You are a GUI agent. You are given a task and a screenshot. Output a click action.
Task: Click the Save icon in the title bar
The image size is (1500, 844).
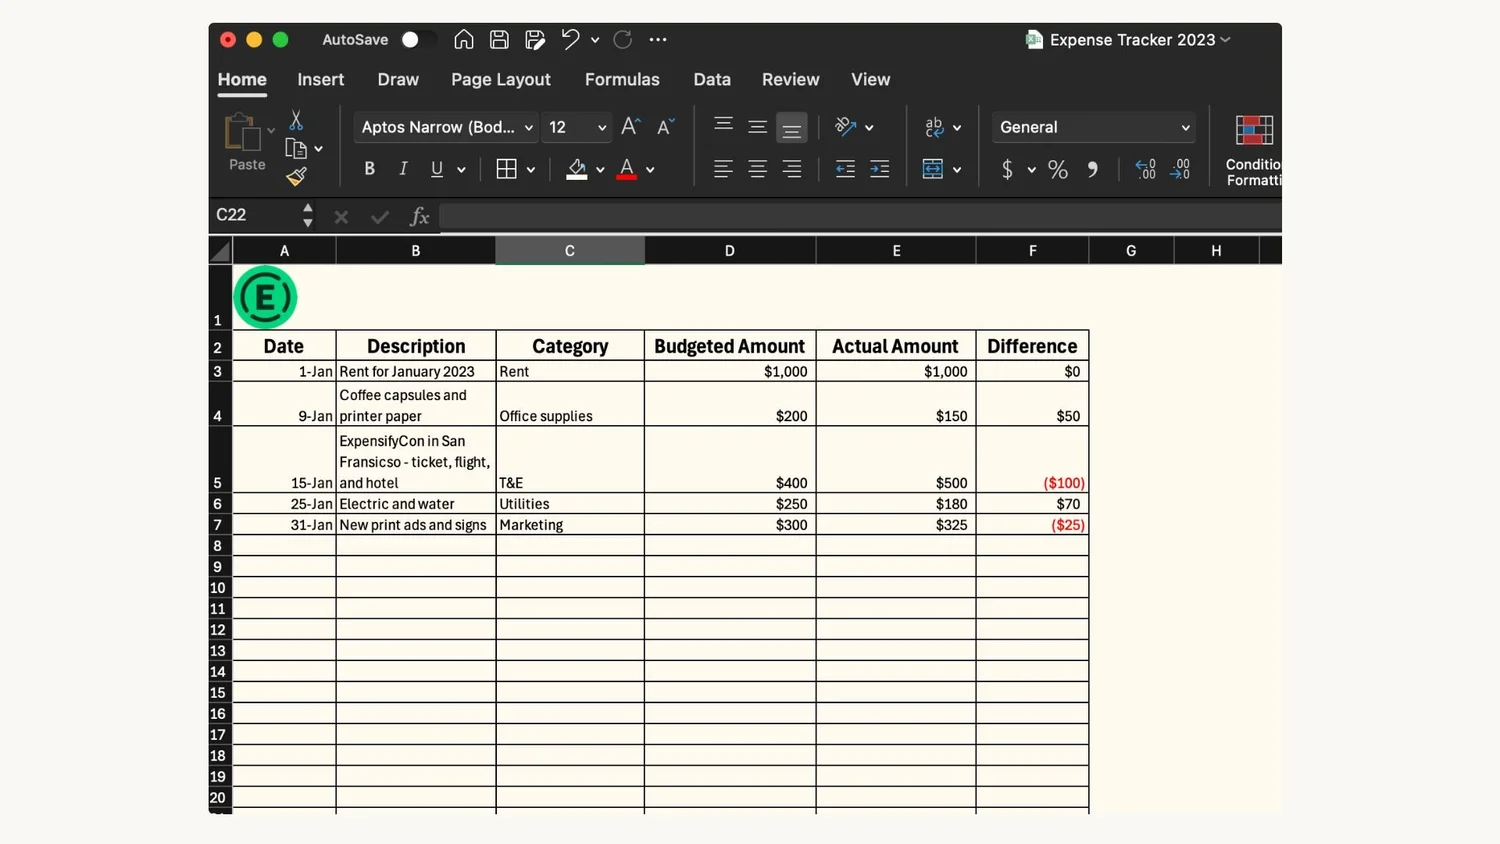[x=499, y=39]
